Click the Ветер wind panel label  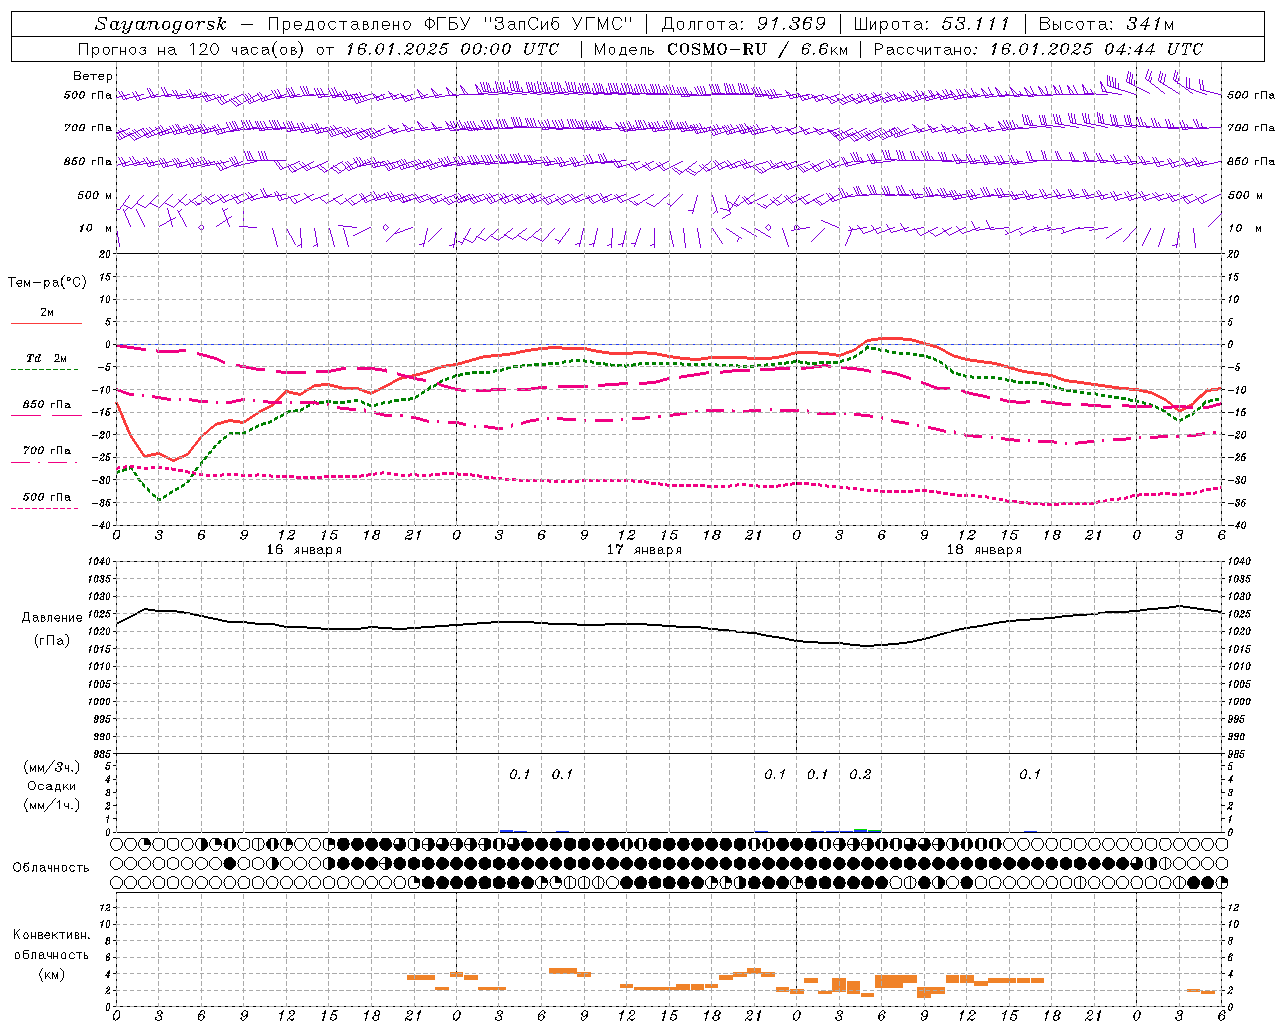tap(93, 76)
